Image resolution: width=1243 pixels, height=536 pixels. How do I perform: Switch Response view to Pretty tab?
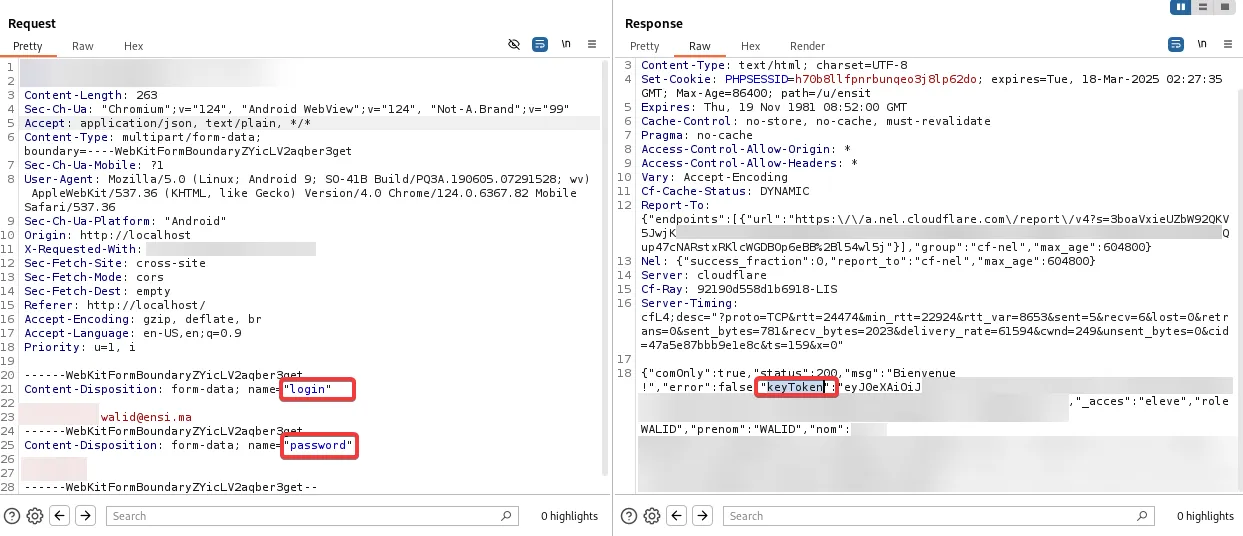coord(644,46)
